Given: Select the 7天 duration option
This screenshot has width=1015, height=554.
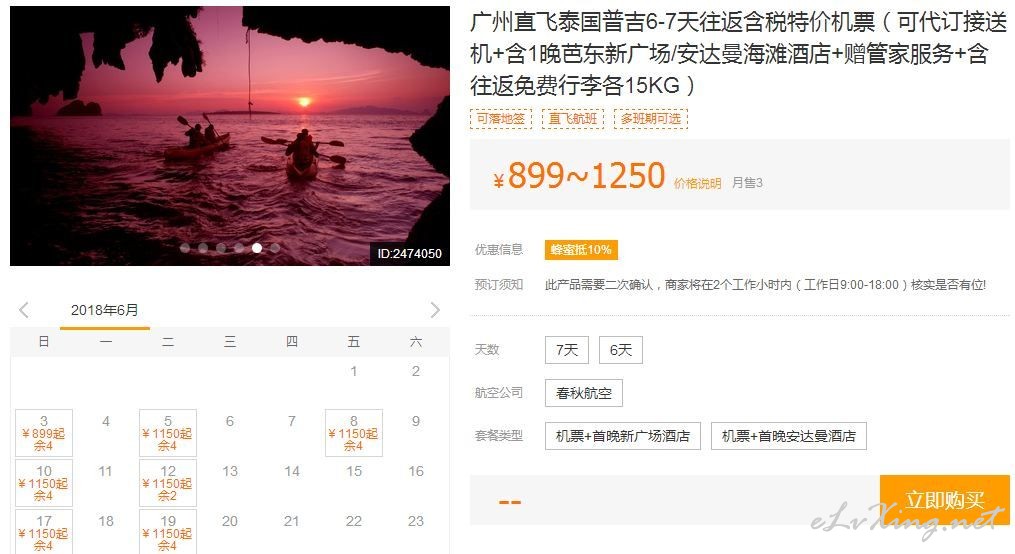Looking at the screenshot, I should [x=566, y=350].
